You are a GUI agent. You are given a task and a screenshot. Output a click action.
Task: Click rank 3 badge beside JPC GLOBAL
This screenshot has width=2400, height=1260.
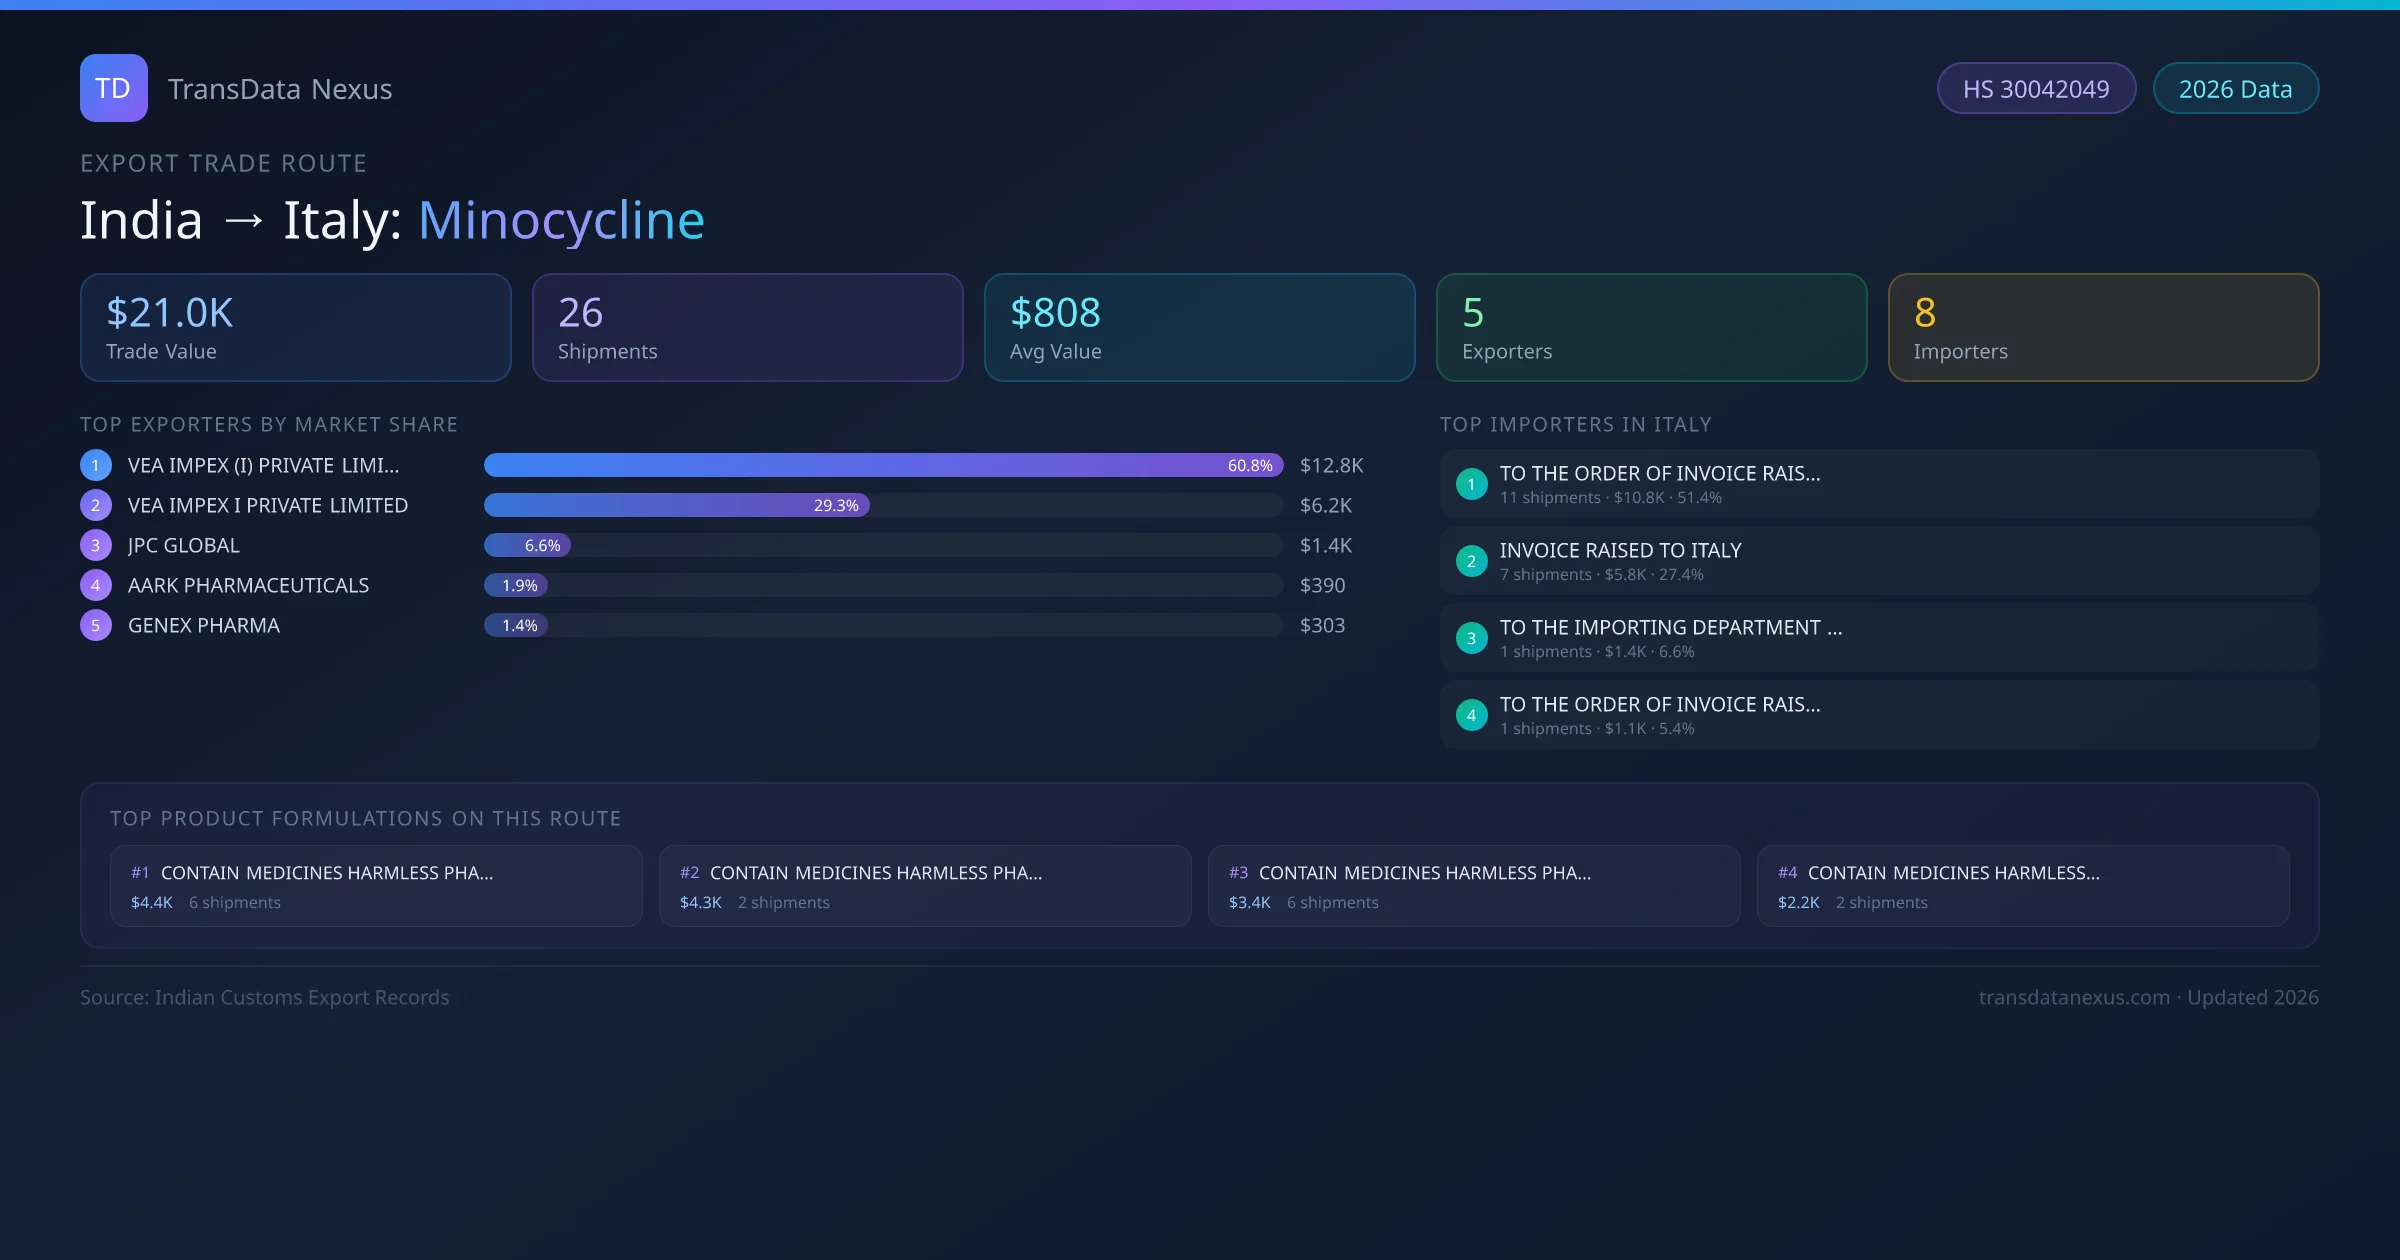point(96,545)
